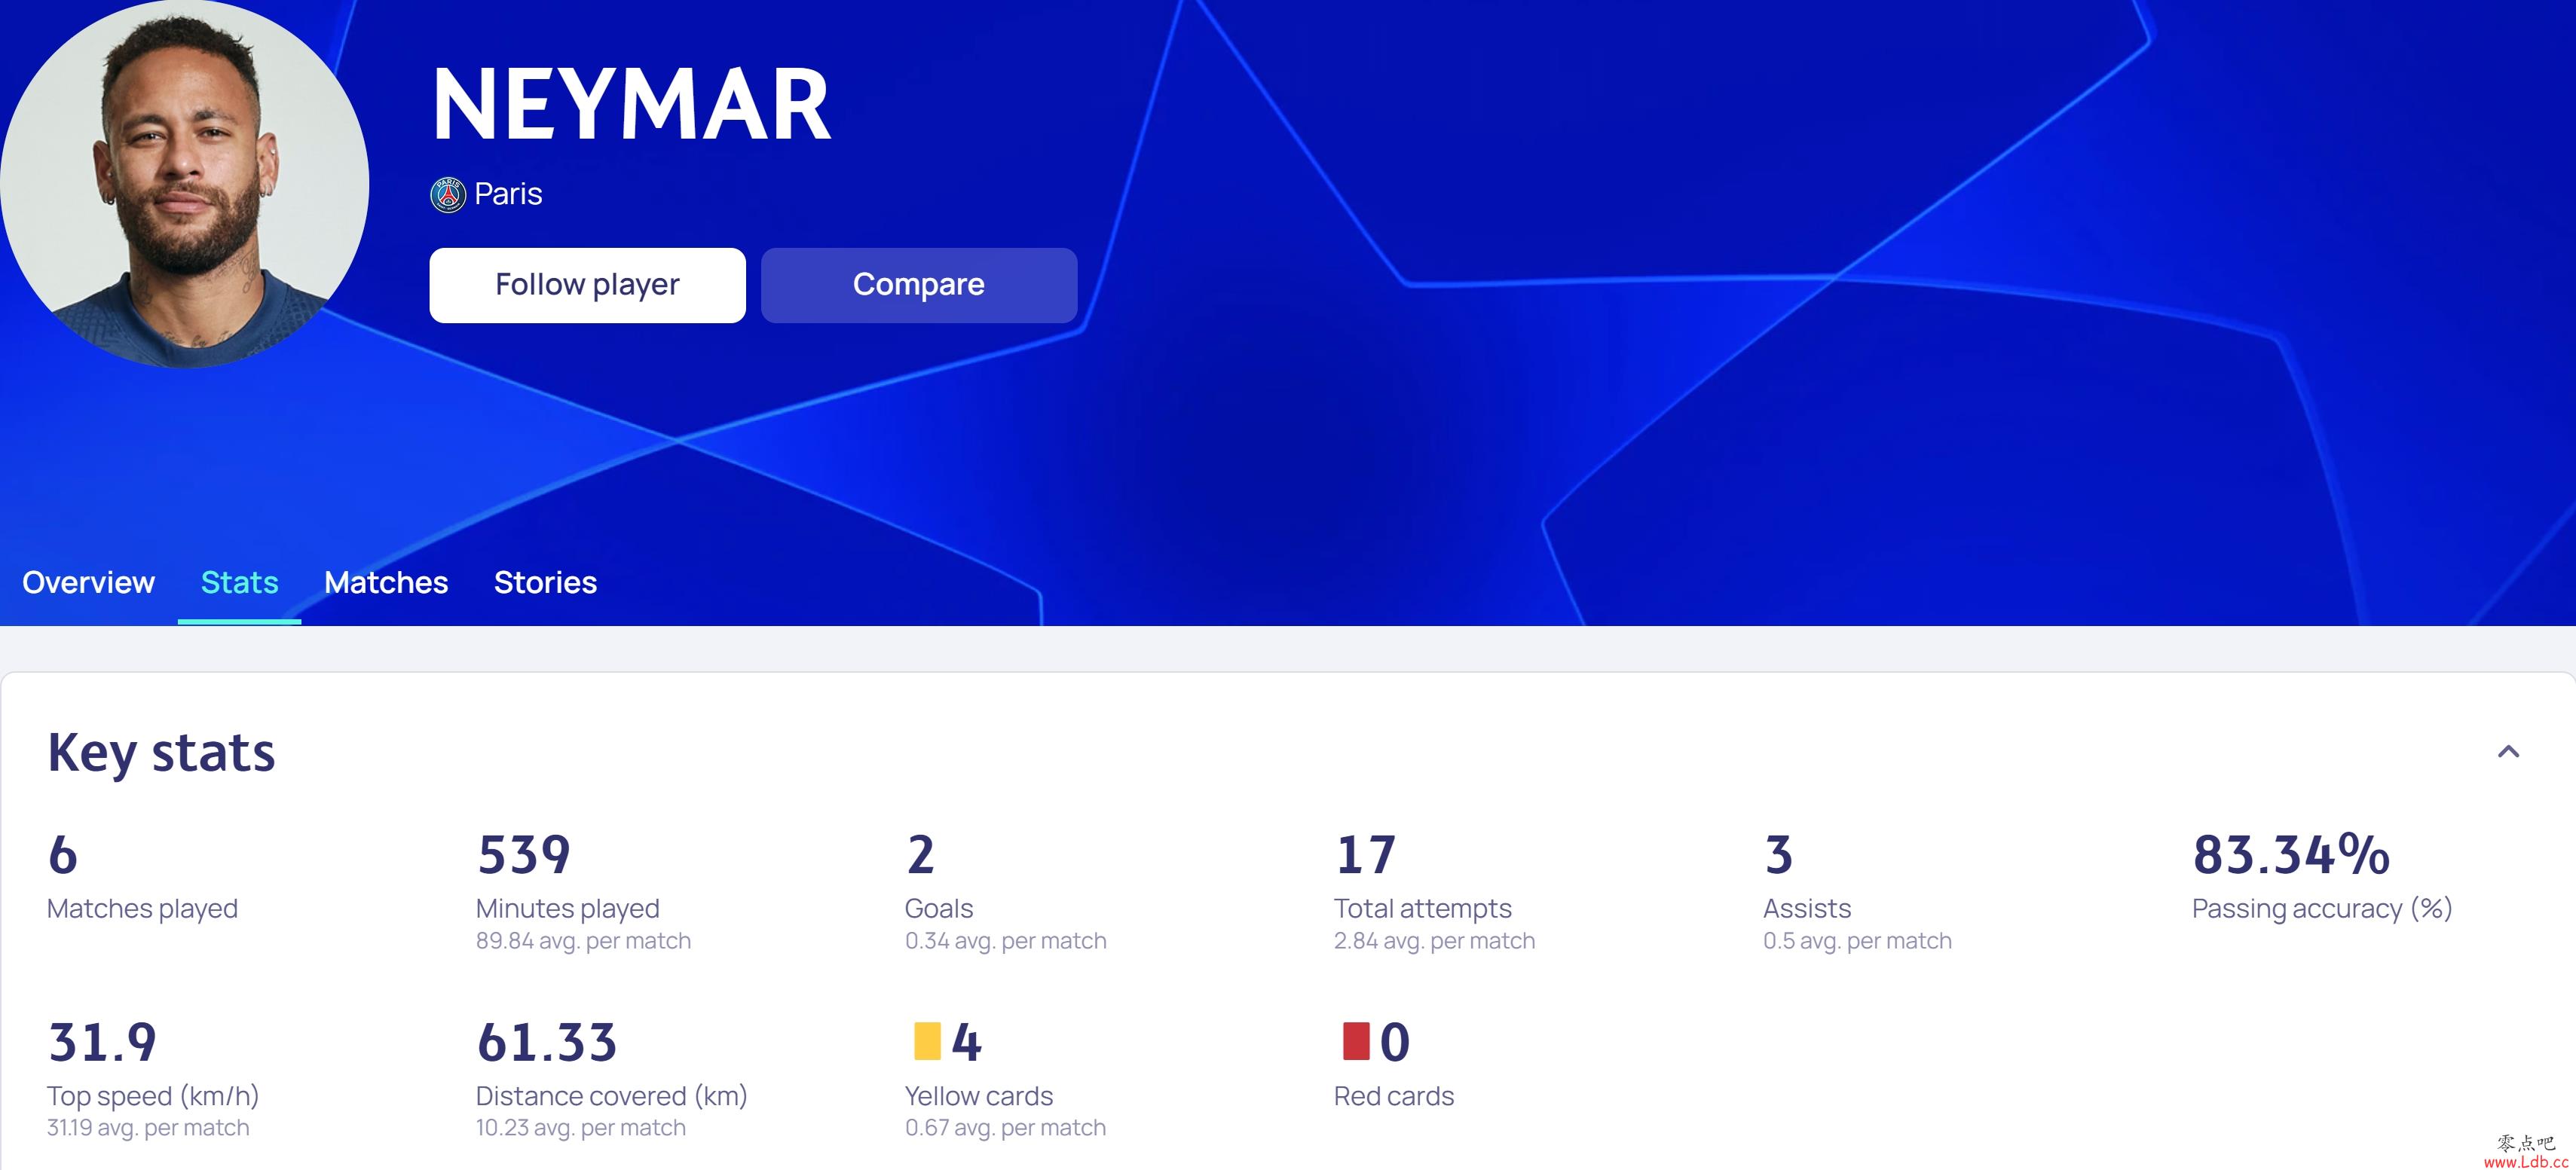Image resolution: width=2576 pixels, height=1170 pixels.
Task: Click the Key stats heading
Action: pos(161,753)
